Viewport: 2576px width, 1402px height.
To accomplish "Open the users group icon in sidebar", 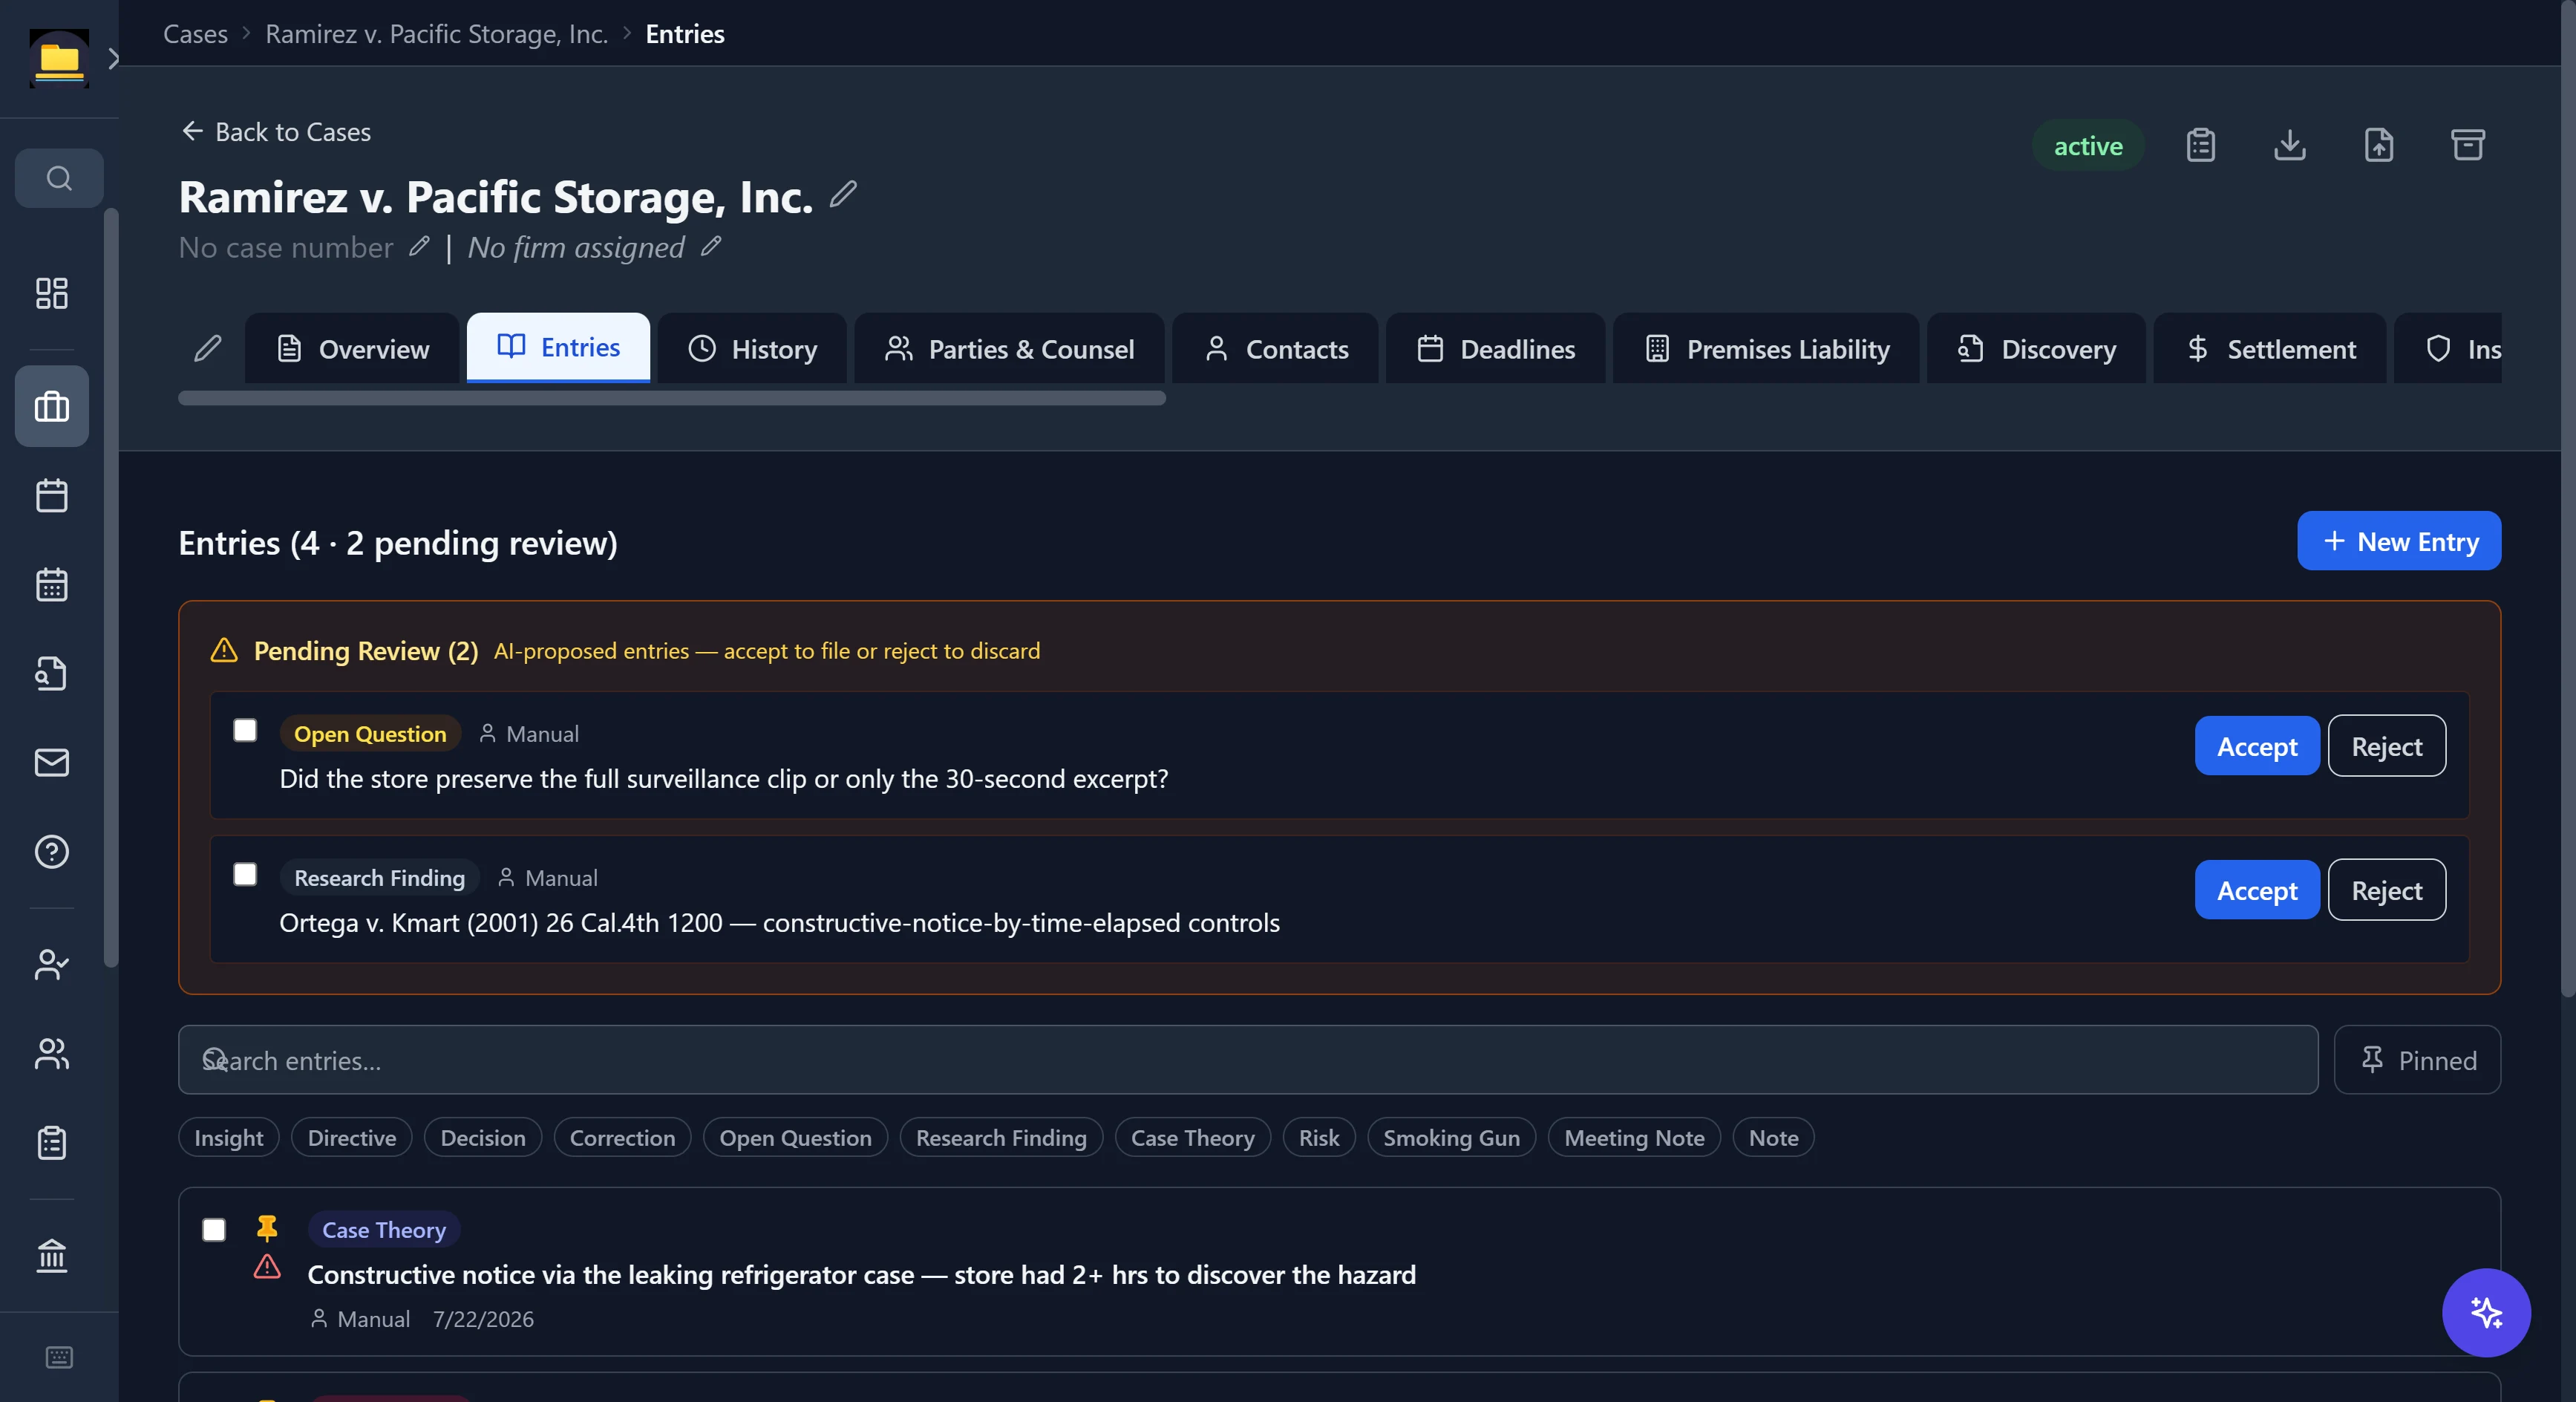I will 52,1053.
